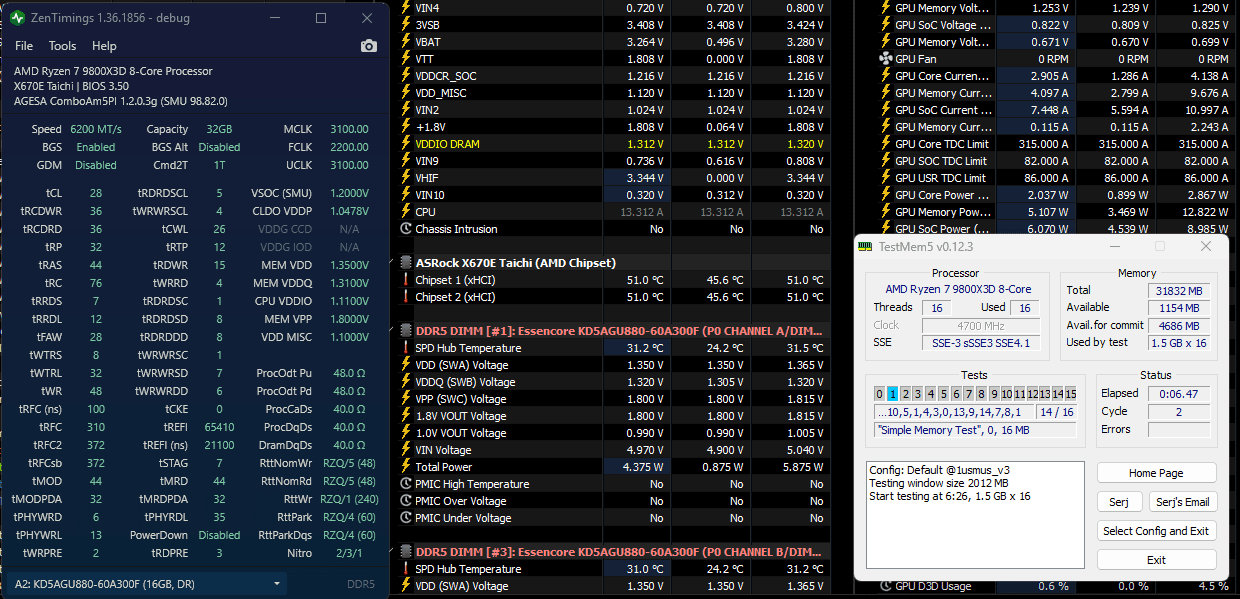Click the GPU D3D Usage sensor icon
Image resolution: width=1240 pixels, height=599 pixels.
coord(885,586)
